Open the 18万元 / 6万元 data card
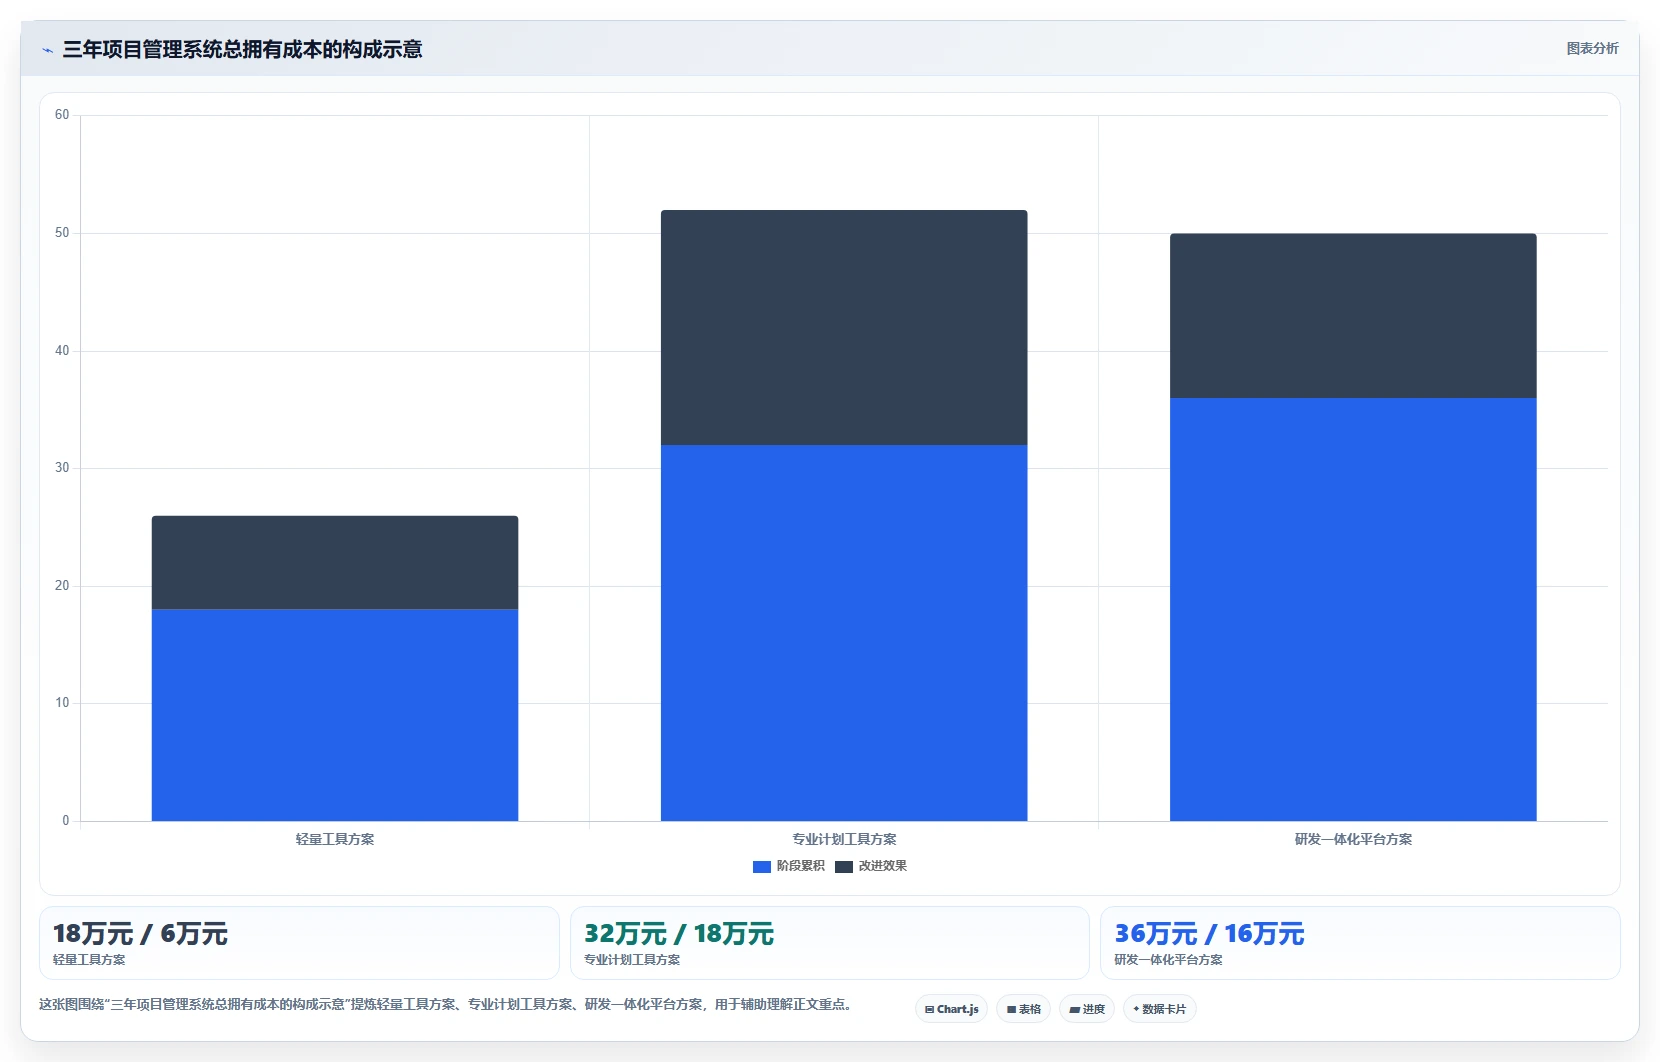 click(299, 943)
